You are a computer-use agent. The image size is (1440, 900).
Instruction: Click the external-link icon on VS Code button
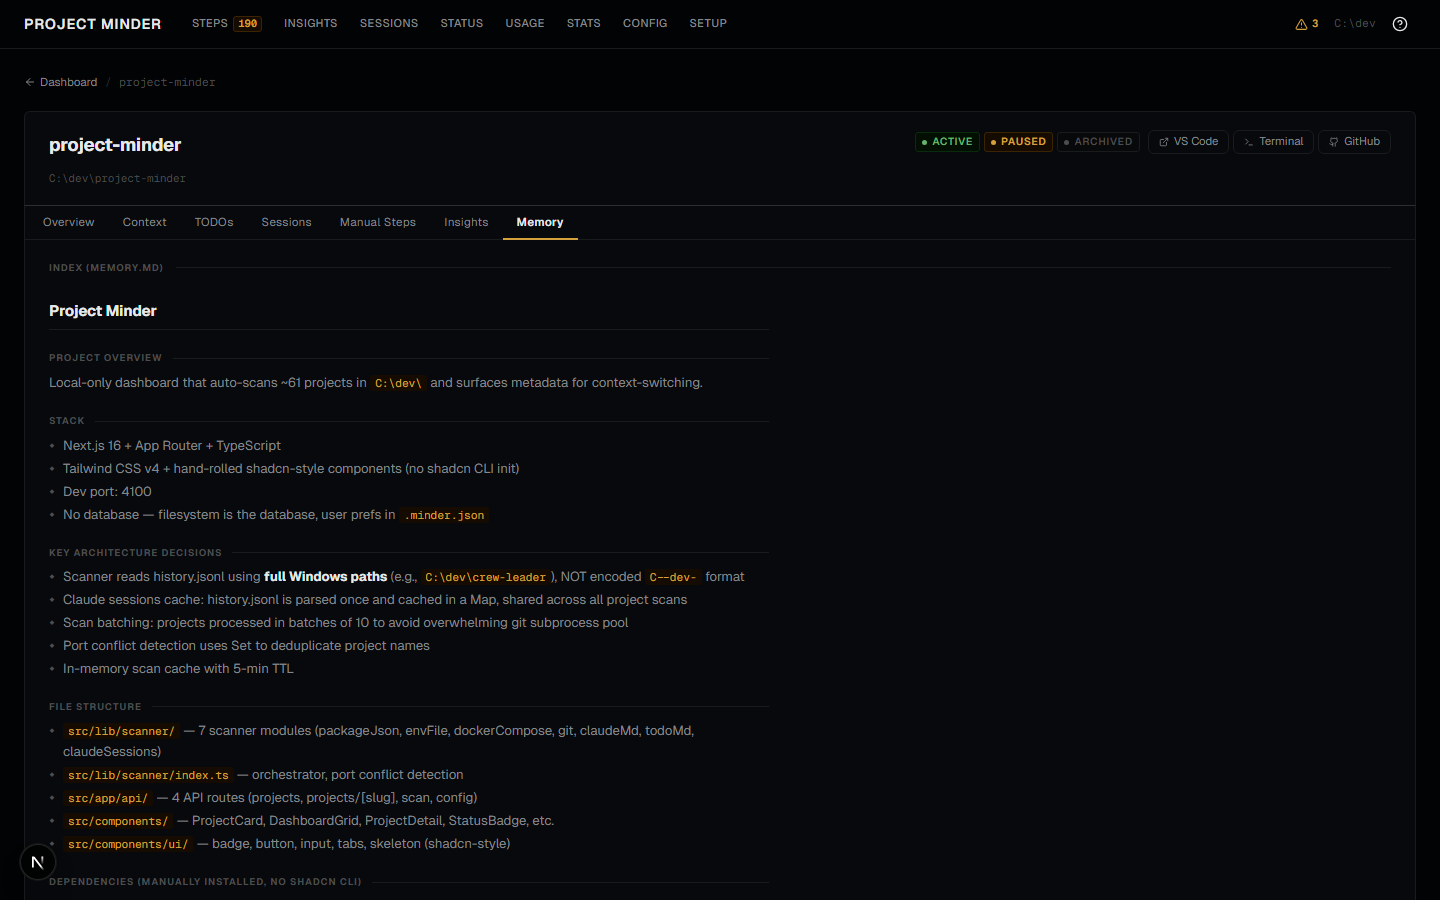pyautogui.click(x=1163, y=141)
